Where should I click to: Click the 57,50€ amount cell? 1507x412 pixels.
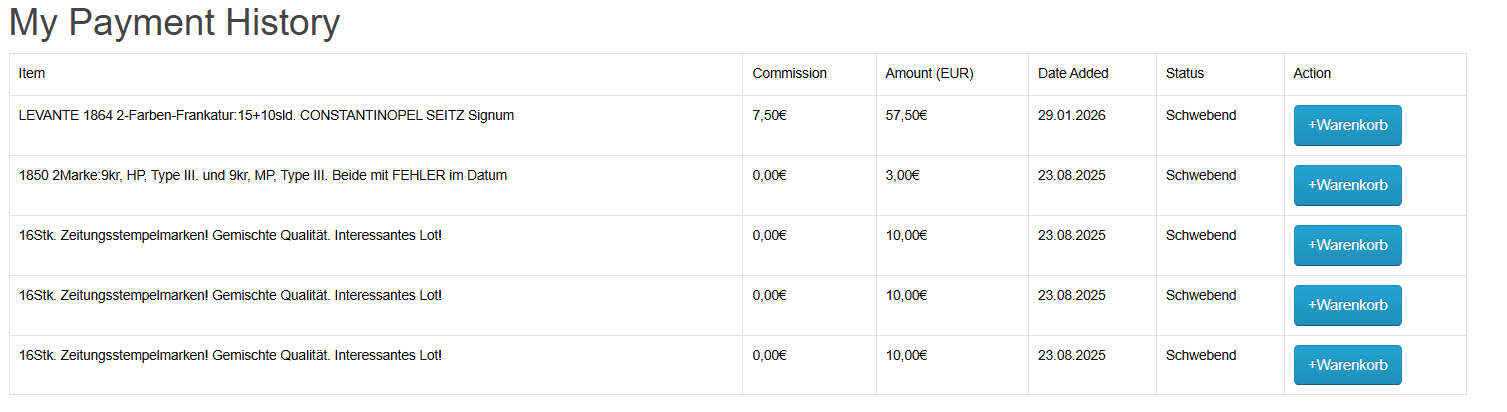[906, 115]
